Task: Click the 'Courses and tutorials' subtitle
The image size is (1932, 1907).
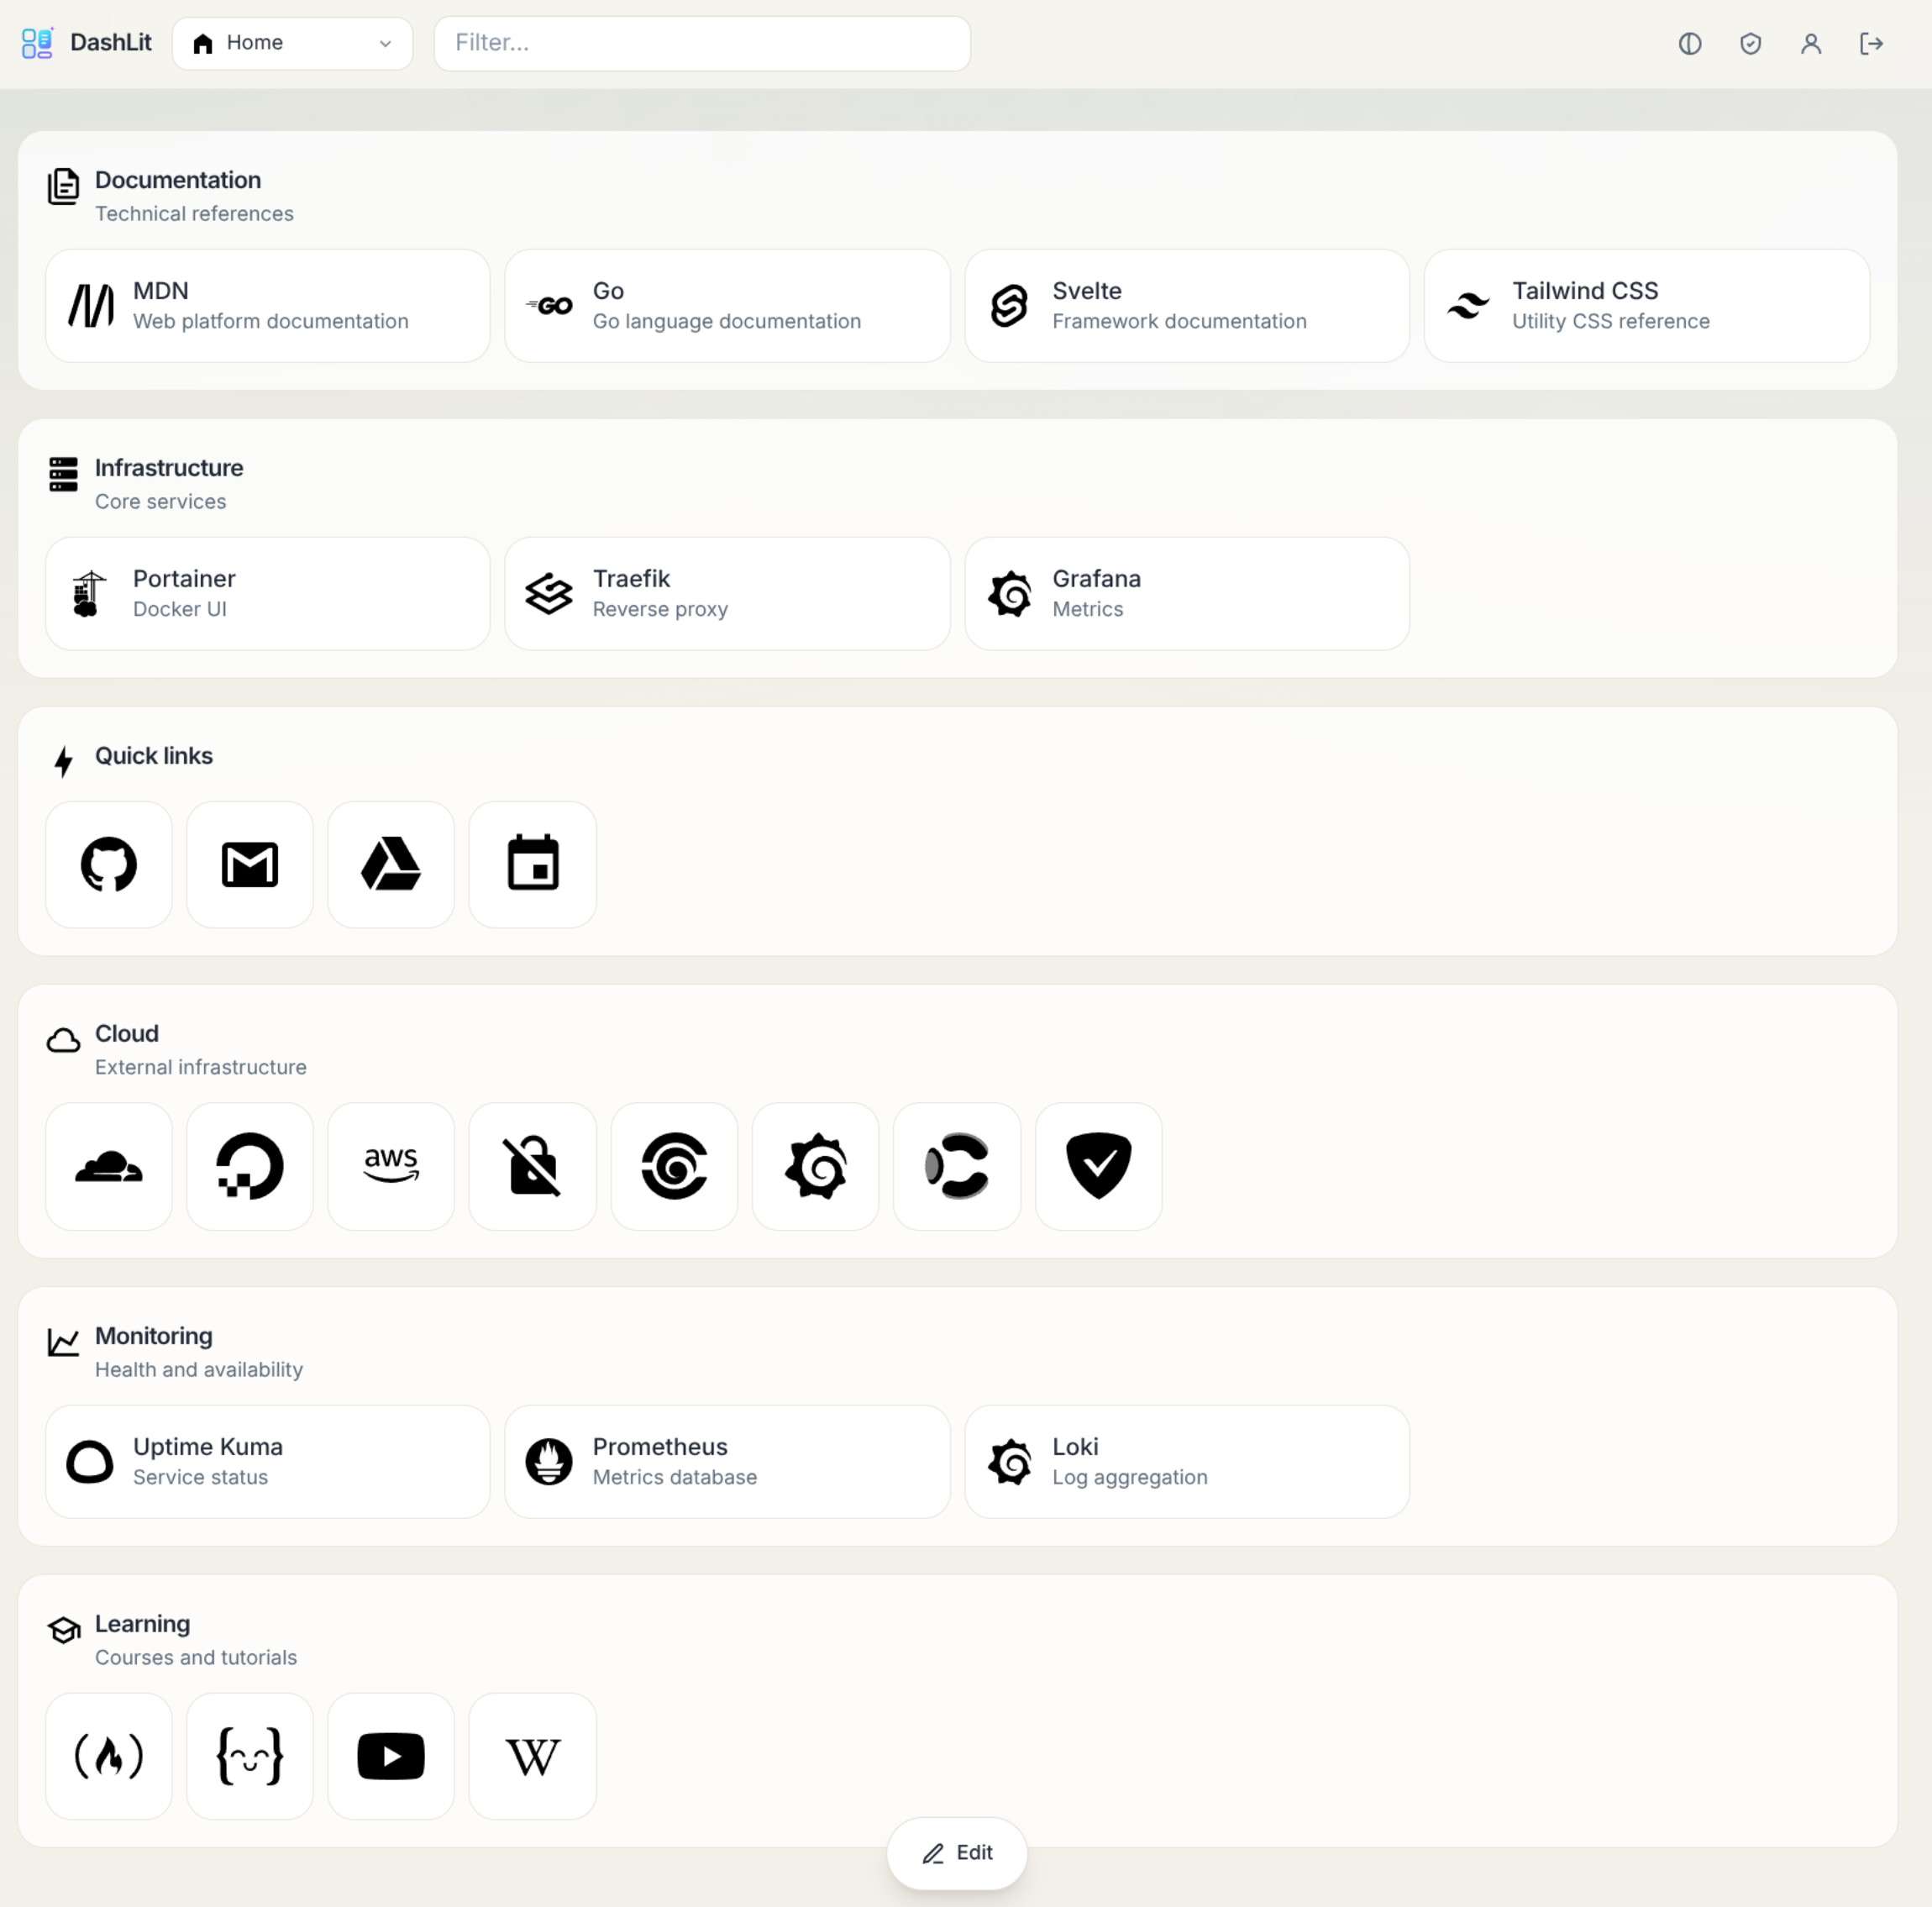Action: click(x=196, y=1658)
